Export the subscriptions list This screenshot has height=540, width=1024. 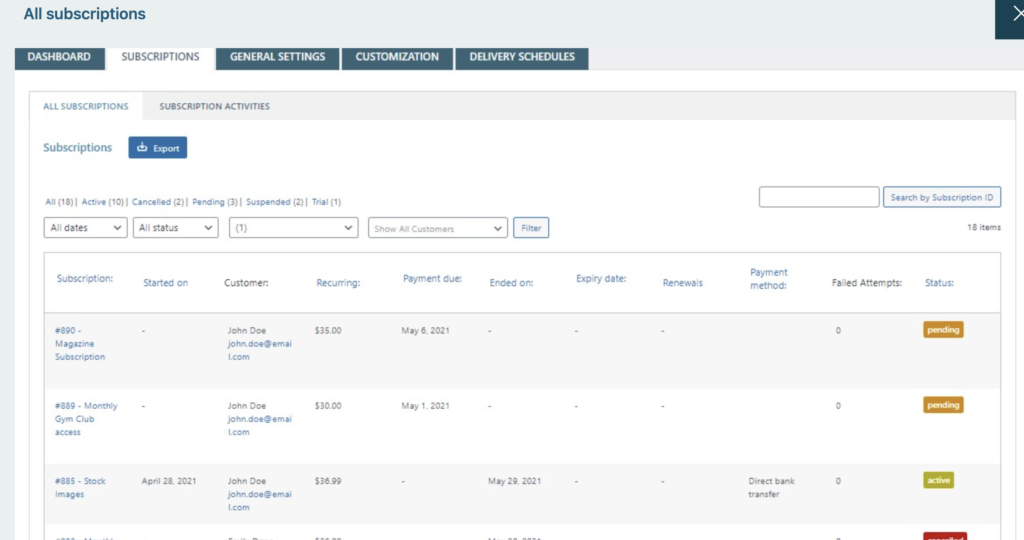tap(157, 148)
